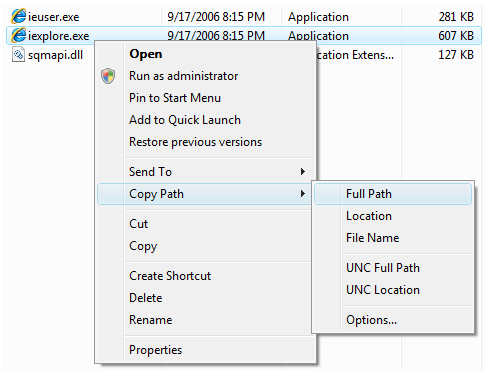Select the sqmapi.dll file name
The width and height of the screenshot is (484, 371).
click(x=55, y=55)
